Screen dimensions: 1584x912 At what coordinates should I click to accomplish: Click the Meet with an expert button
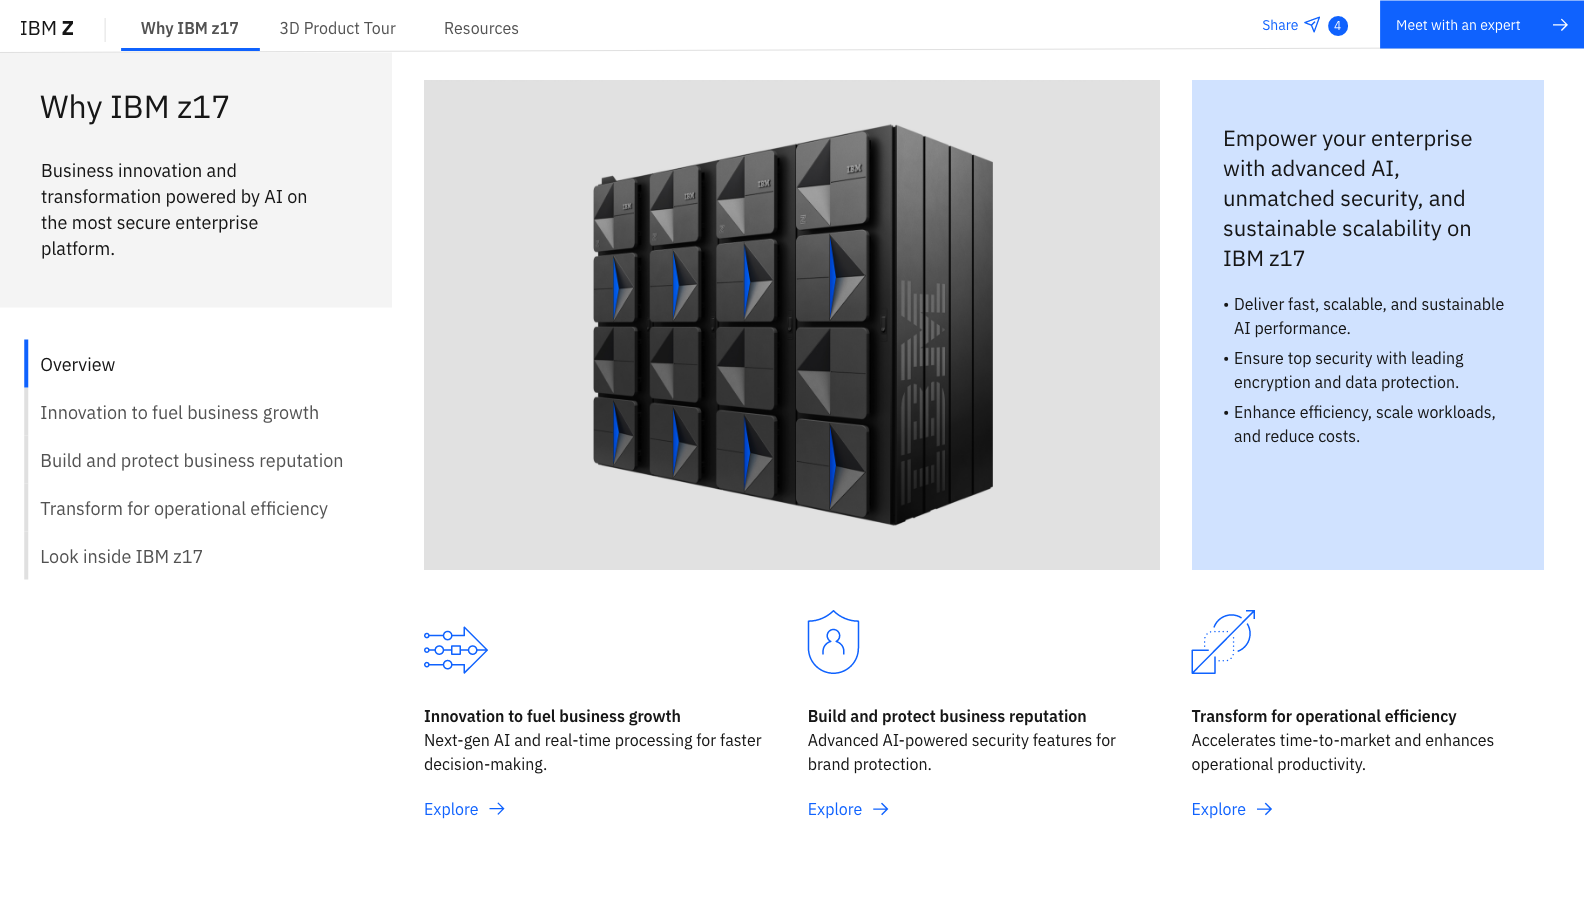[x=1482, y=25]
